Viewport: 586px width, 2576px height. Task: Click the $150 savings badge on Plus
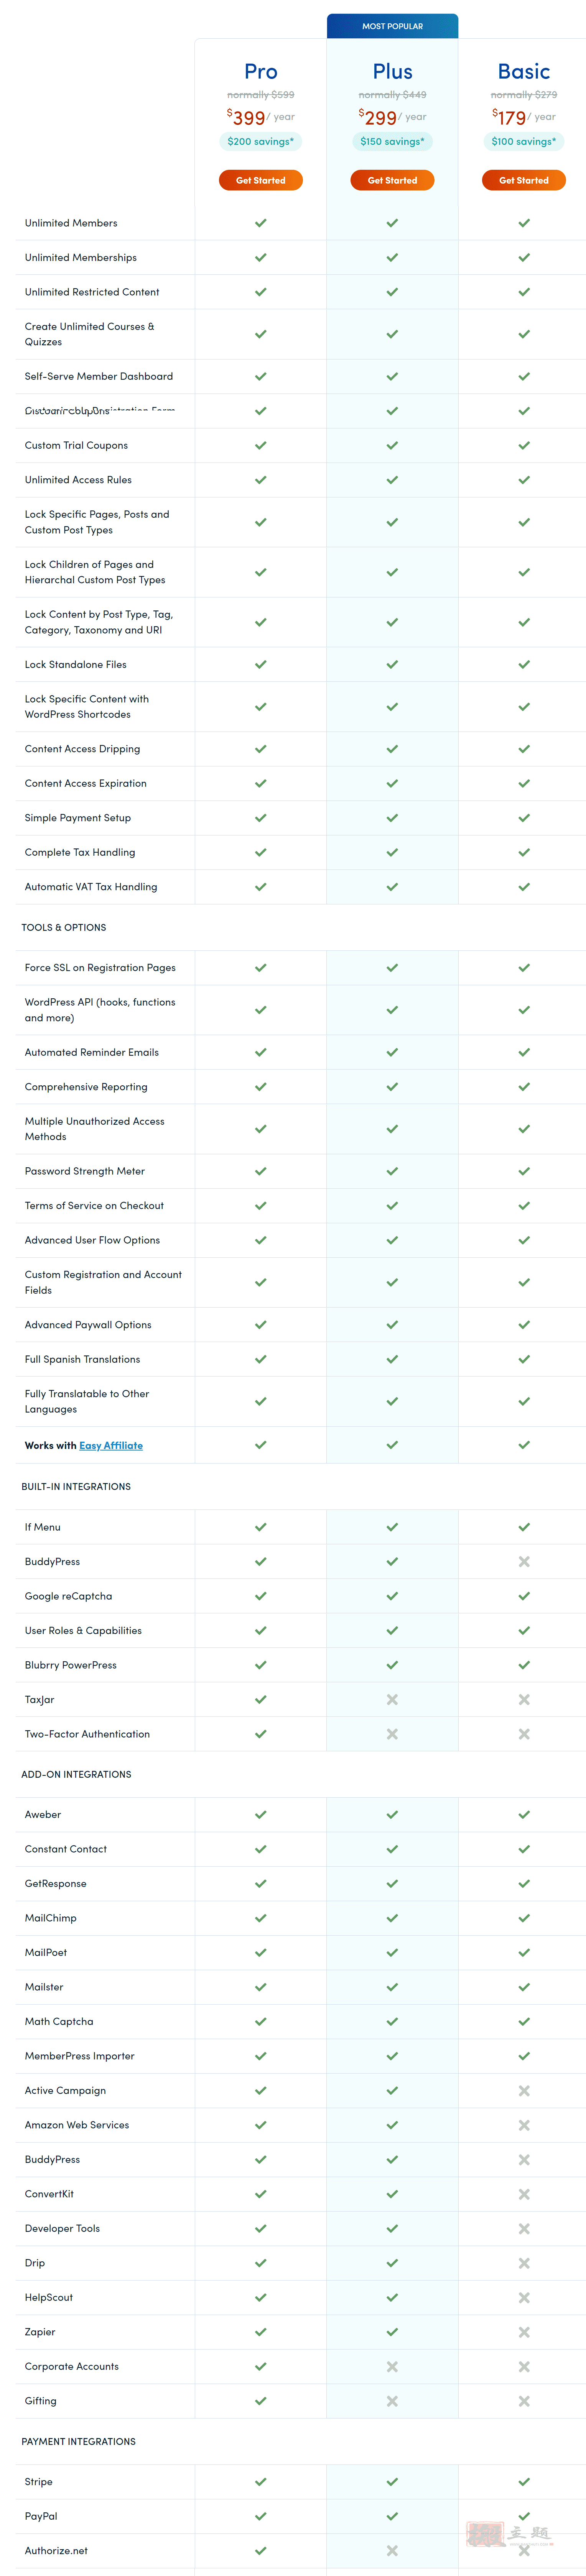(392, 141)
